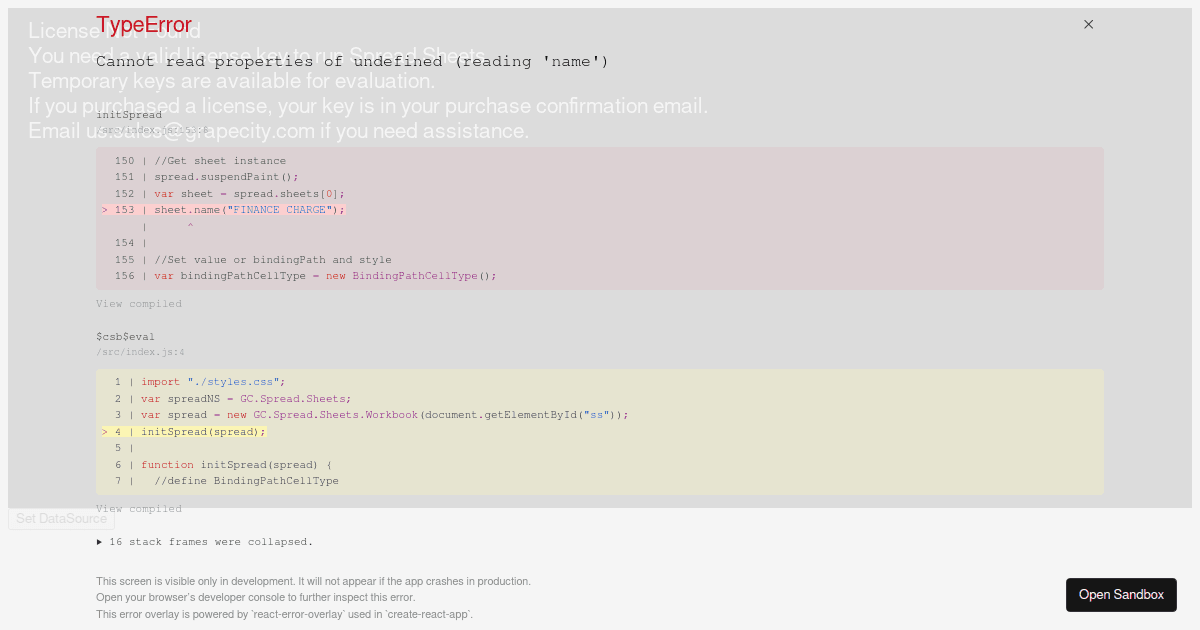This screenshot has height=630, width=1200.
Task: Select the initSpread stack frame title
Action: (x=129, y=114)
